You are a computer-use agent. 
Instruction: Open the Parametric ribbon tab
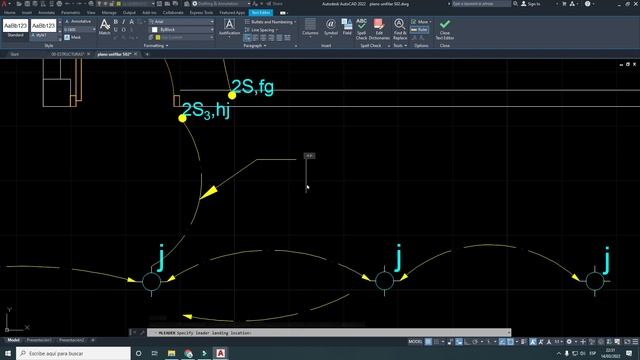pos(71,13)
